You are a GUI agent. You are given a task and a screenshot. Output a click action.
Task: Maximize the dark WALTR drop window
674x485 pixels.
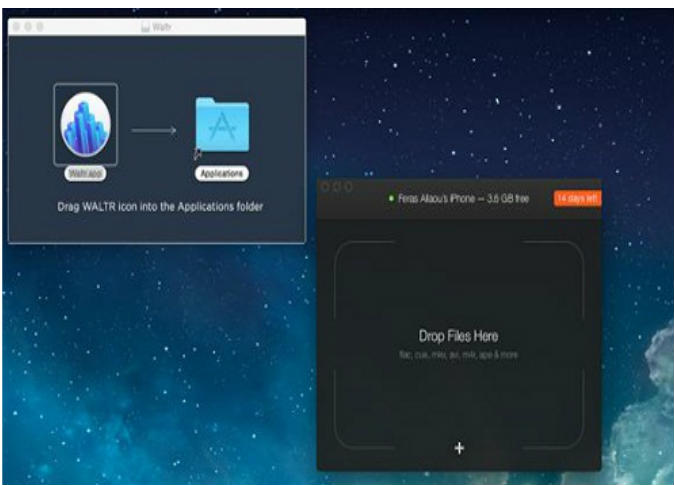[348, 187]
